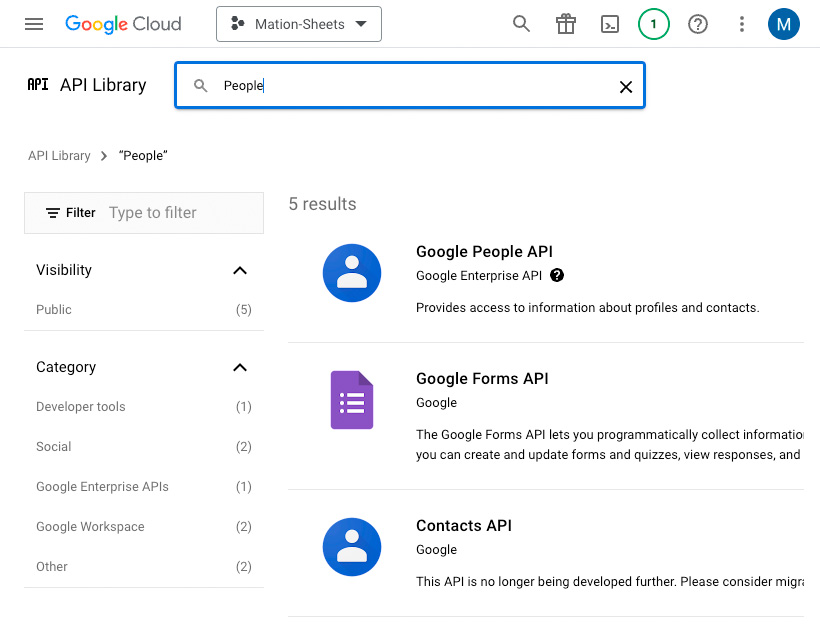Viewport: 820px width, 638px height.
Task: Click the search magnifier in top bar
Action: 521,24
